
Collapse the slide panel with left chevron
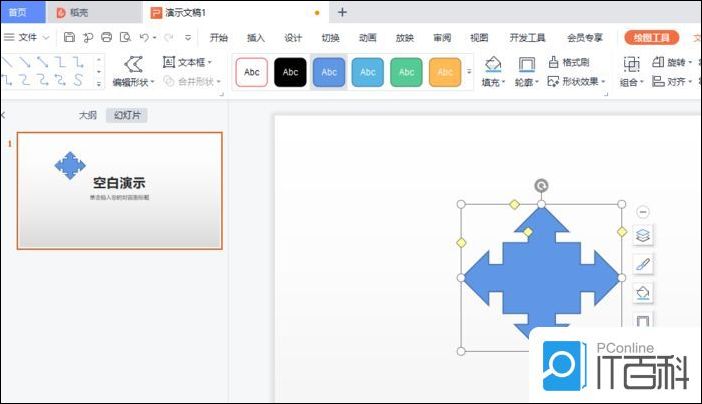[3, 115]
